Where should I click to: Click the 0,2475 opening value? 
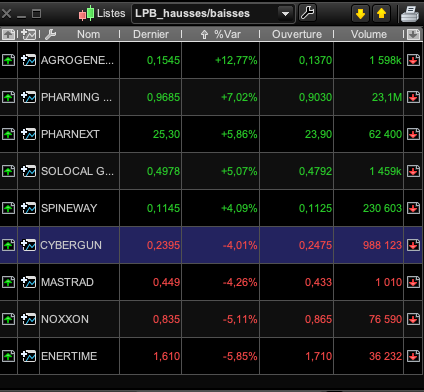[x=315, y=245]
